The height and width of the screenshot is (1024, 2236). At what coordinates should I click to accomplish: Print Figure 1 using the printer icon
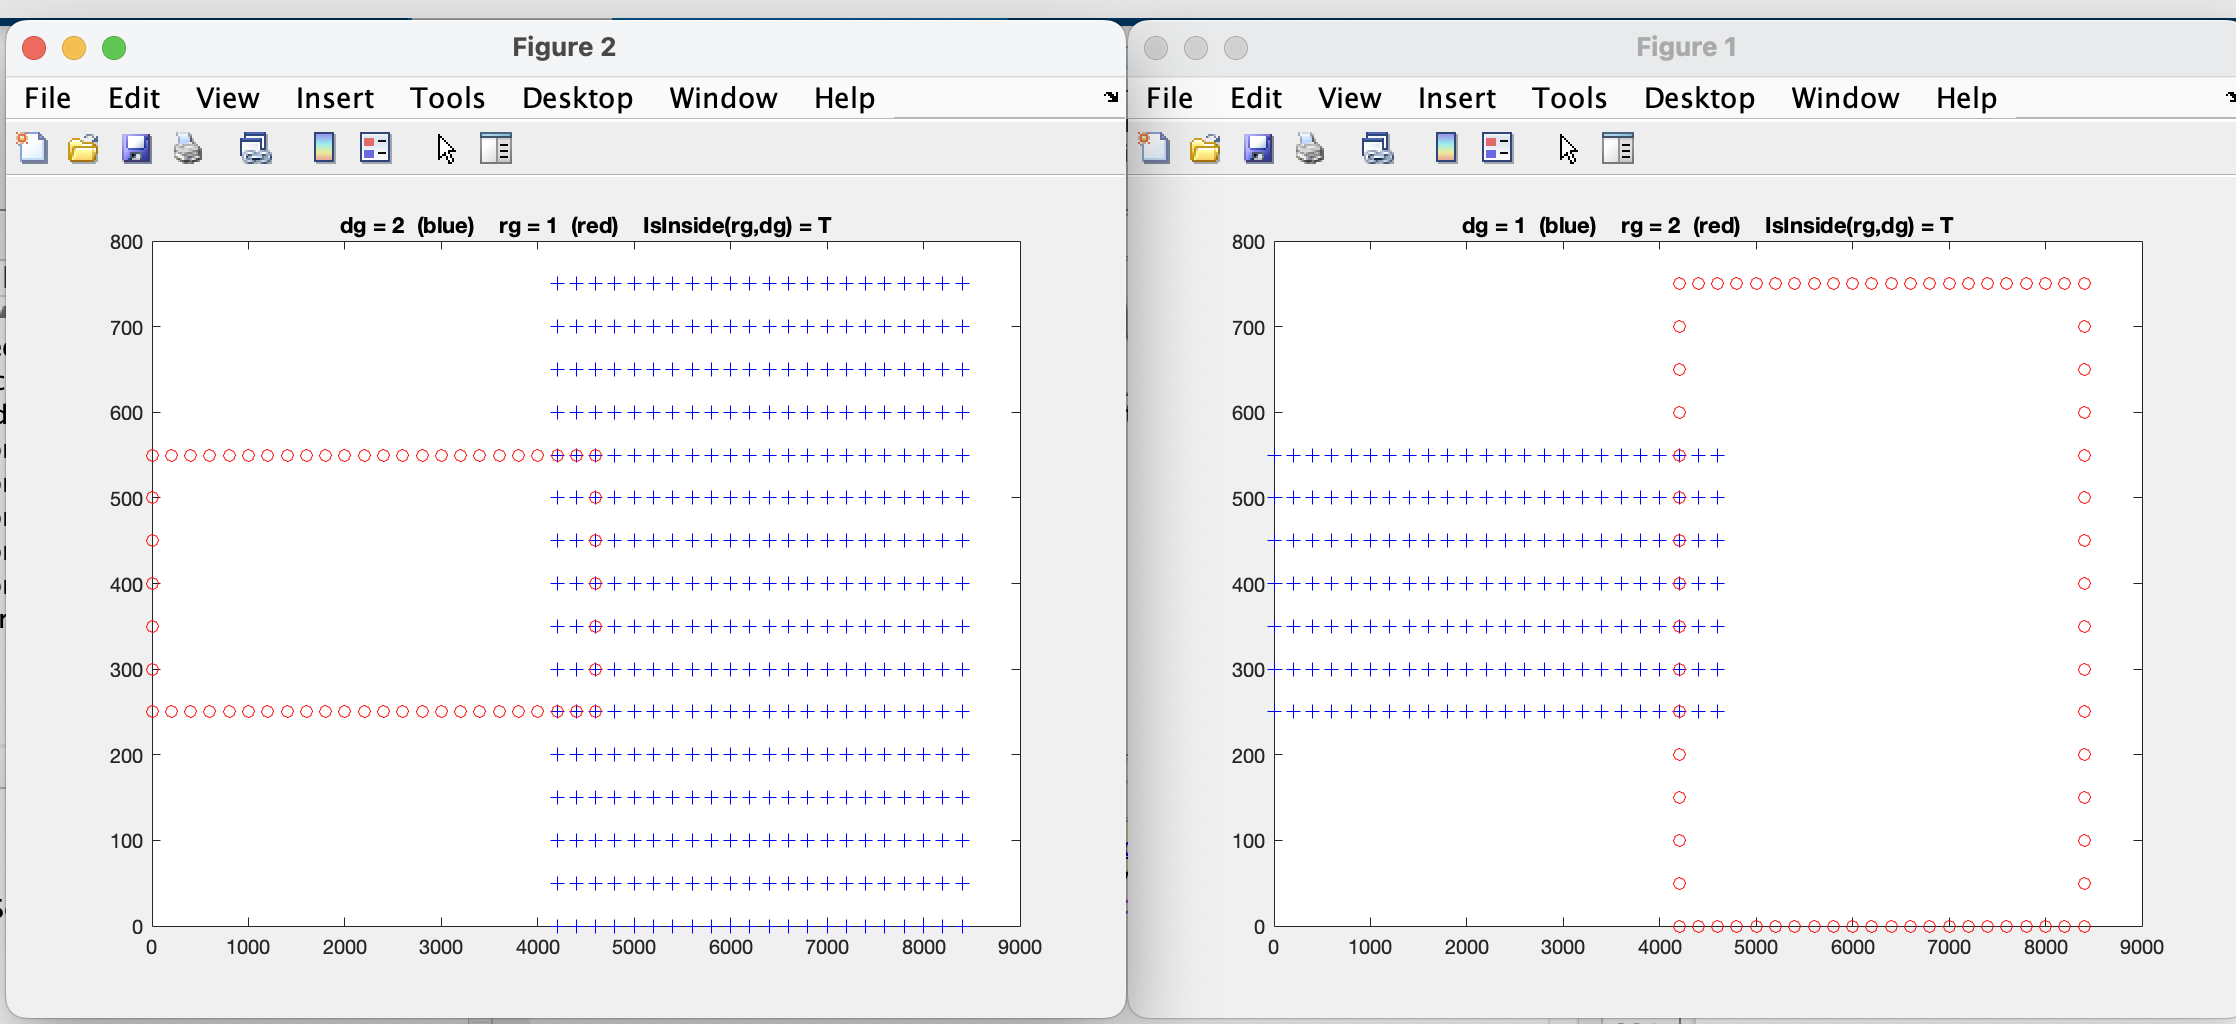(x=1310, y=149)
